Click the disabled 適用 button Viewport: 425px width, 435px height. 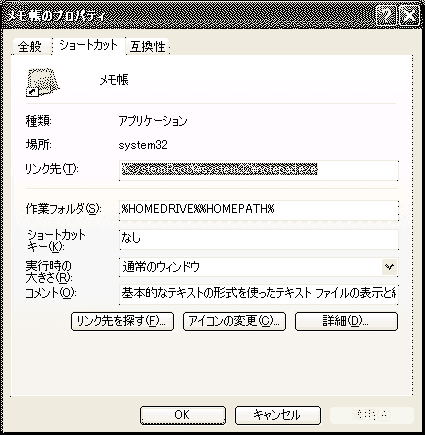pyautogui.click(x=372, y=415)
